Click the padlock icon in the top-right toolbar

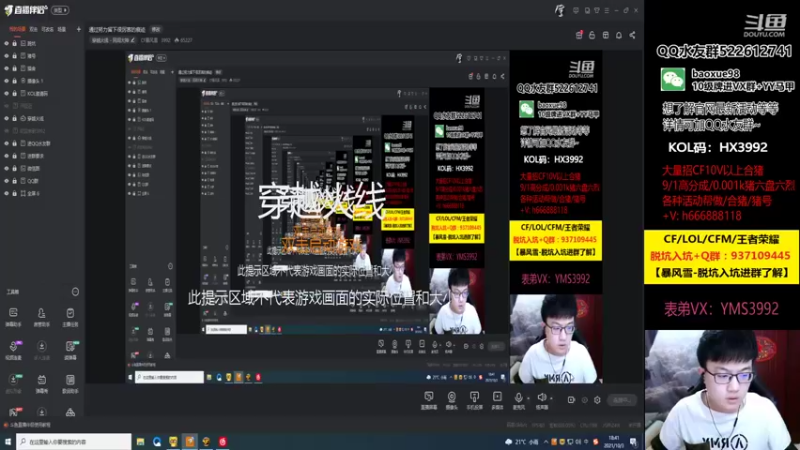pos(592,35)
